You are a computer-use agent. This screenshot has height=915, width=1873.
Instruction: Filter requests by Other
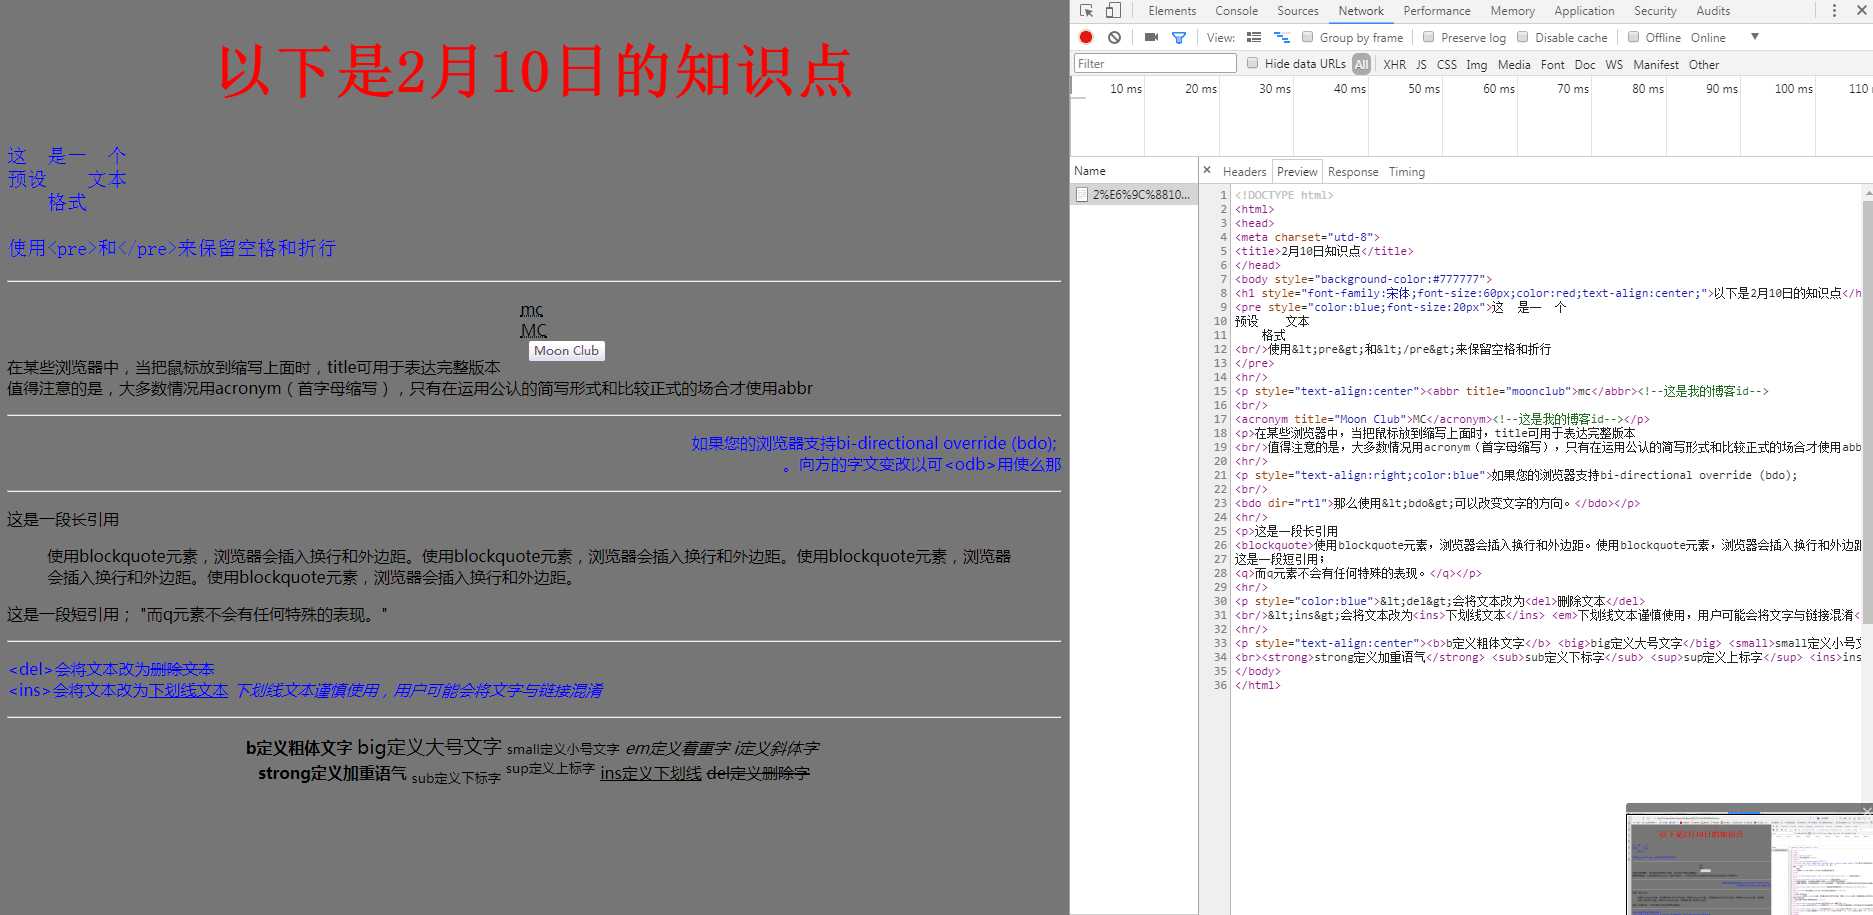tap(1704, 64)
